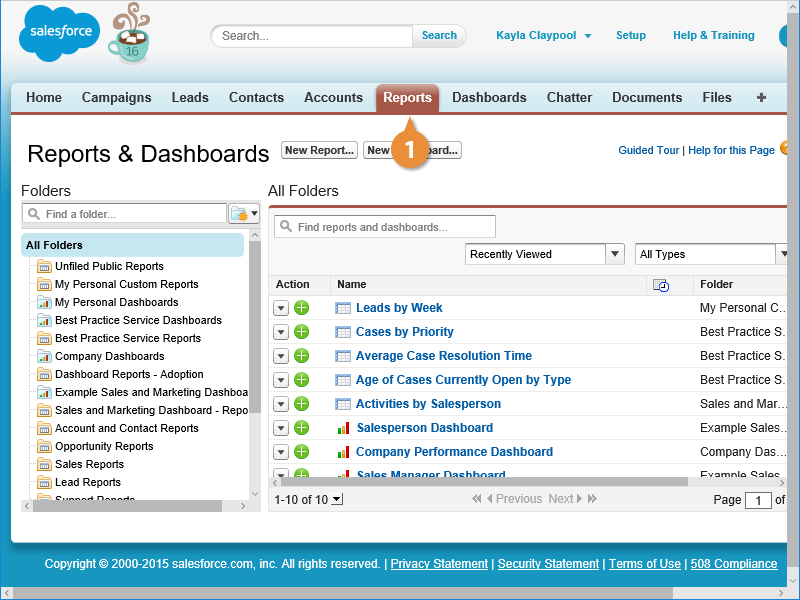Click report icon beside Leads by Week
This screenshot has width=800, height=600.
pyautogui.click(x=343, y=308)
